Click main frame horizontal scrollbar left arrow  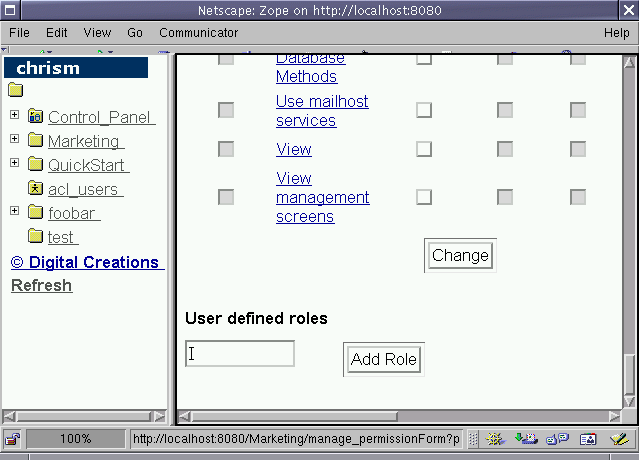coord(185,416)
